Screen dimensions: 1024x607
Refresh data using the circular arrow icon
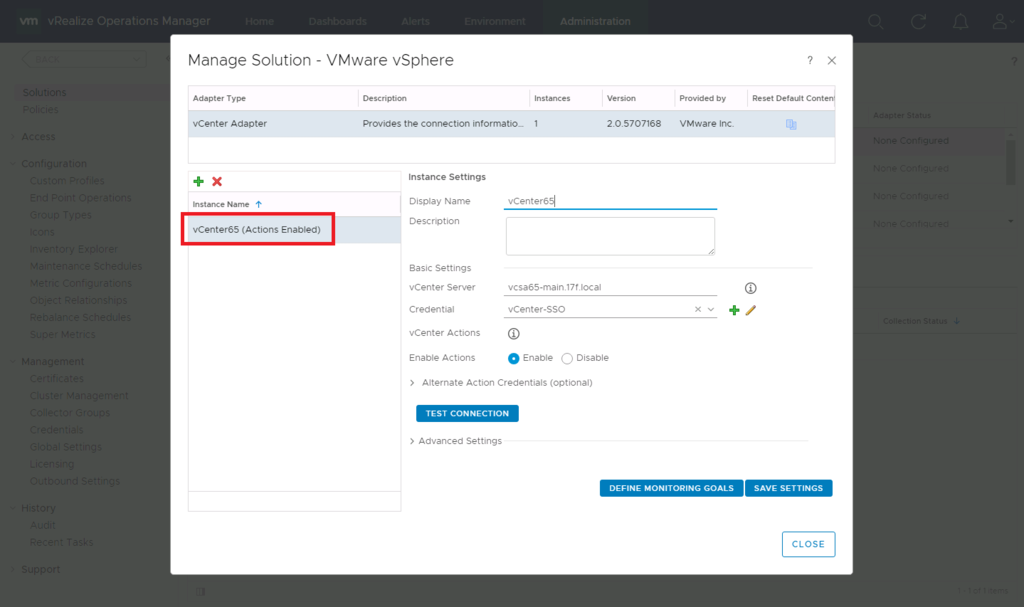918,20
